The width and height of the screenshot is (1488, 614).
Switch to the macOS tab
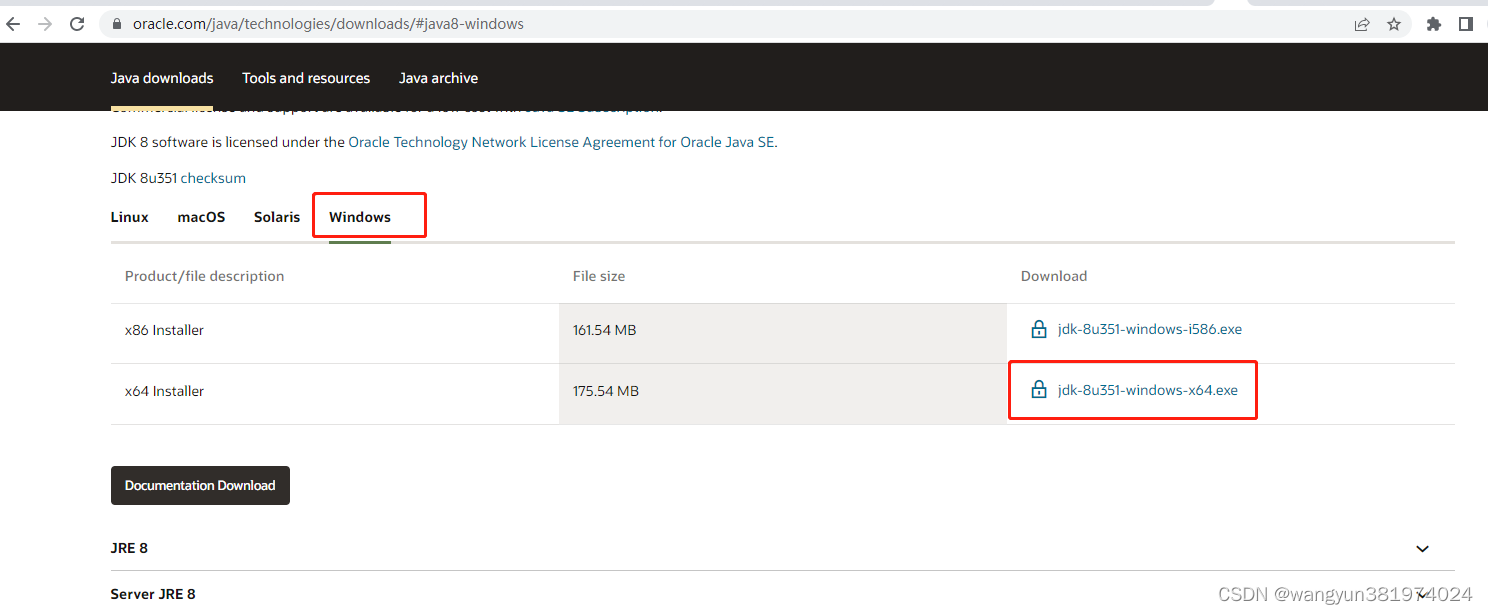(201, 217)
